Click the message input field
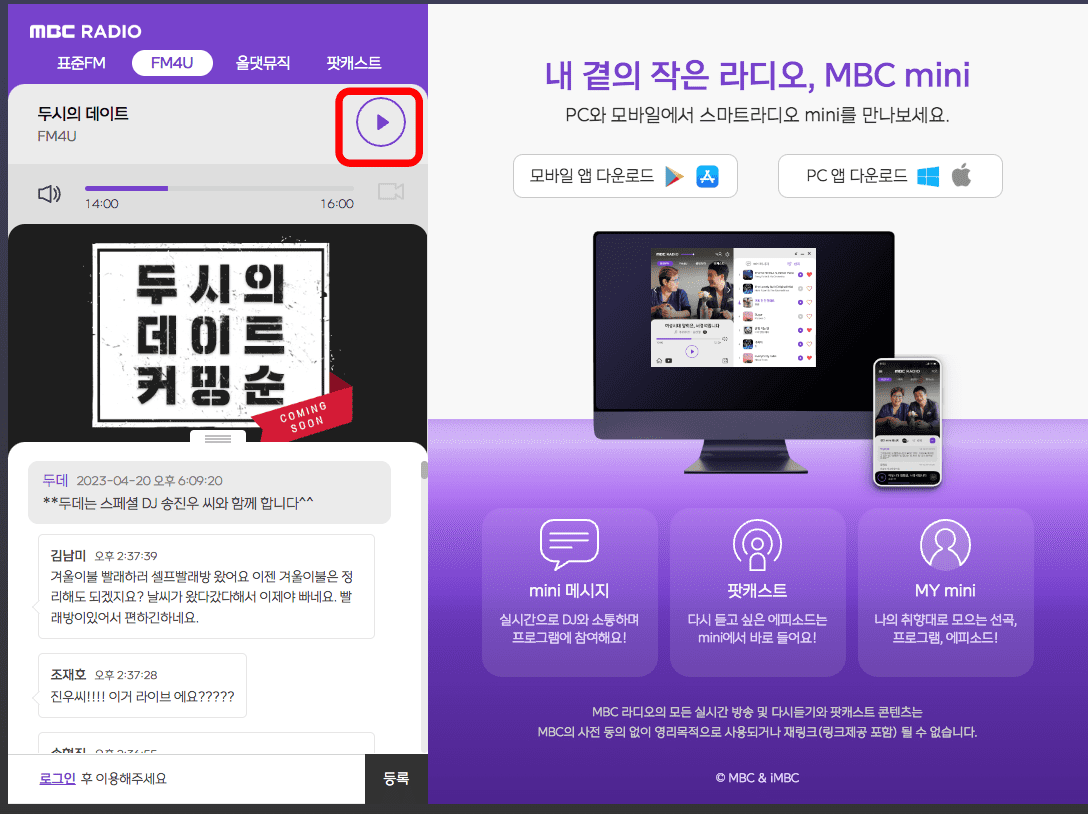This screenshot has height=814, width=1088. [x=187, y=779]
